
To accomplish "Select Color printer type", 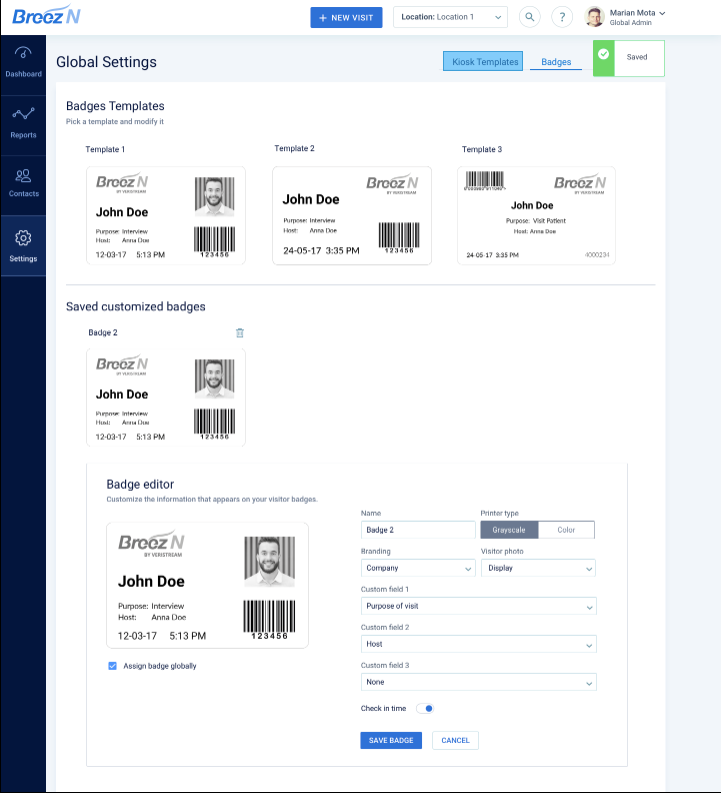I will pos(566,530).
